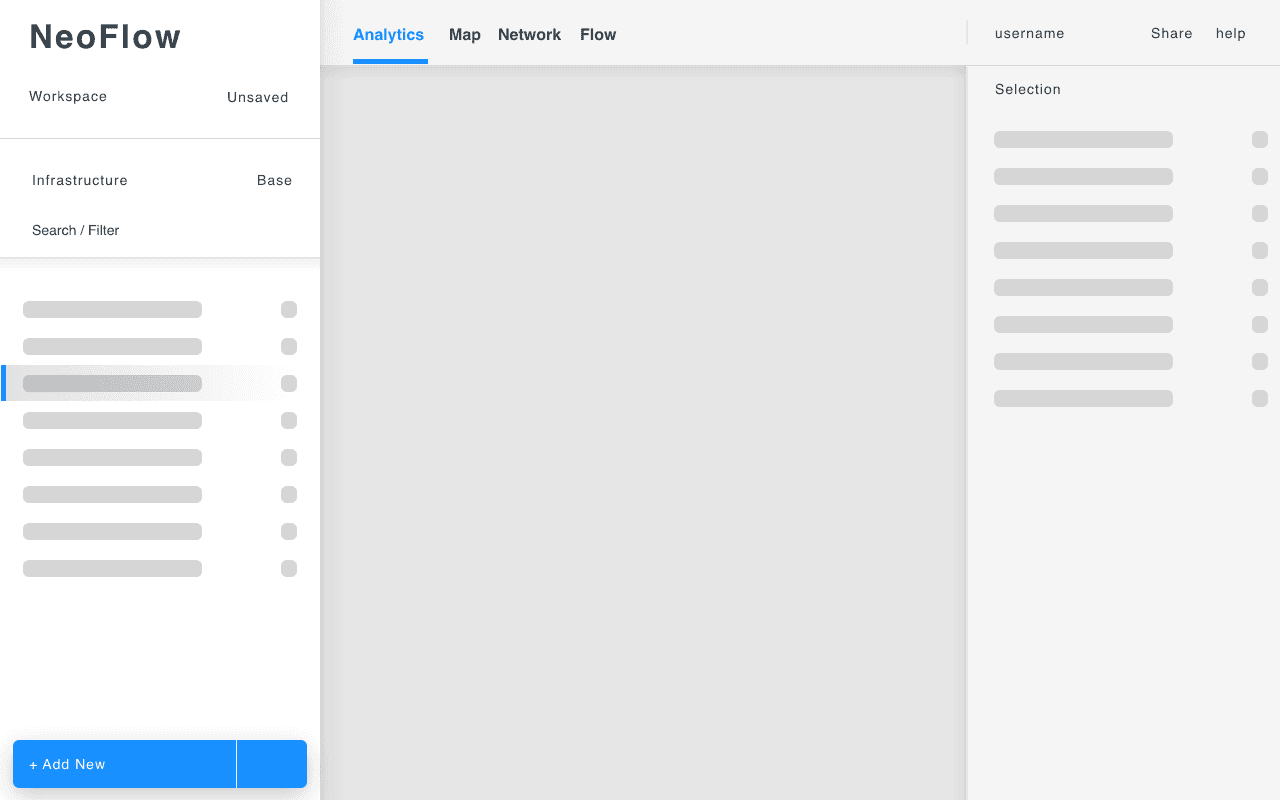
Task: Click the NeoFlow logo
Action: [x=106, y=37]
